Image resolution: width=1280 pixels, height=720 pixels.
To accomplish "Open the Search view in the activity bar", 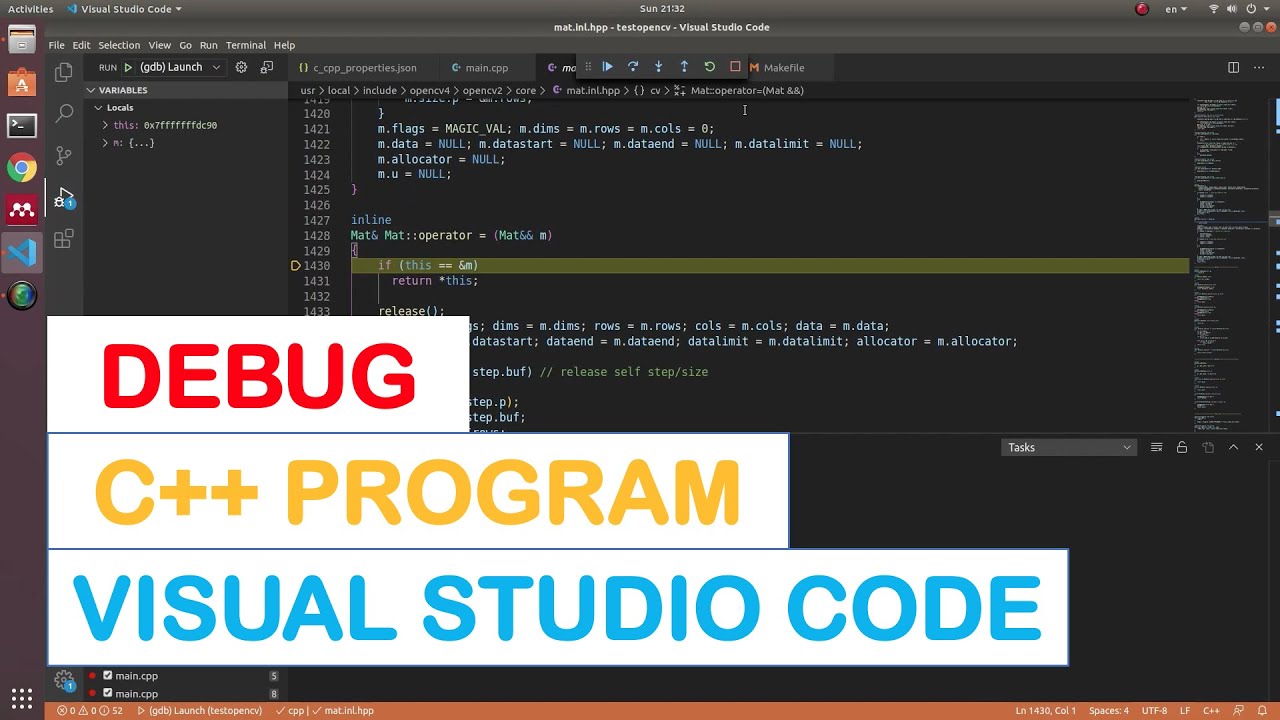I will (64, 113).
